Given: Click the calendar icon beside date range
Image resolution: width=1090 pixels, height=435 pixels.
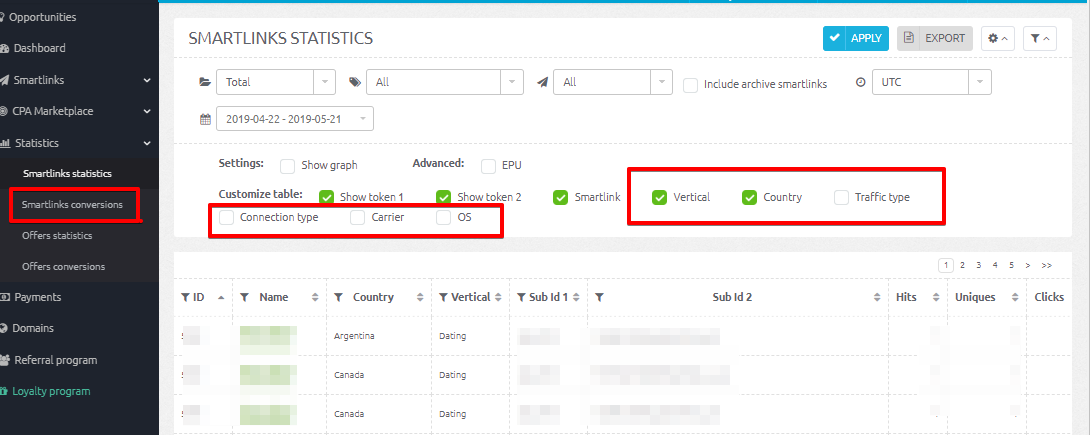Looking at the screenshot, I should pyautogui.click(x=205, y=119).
